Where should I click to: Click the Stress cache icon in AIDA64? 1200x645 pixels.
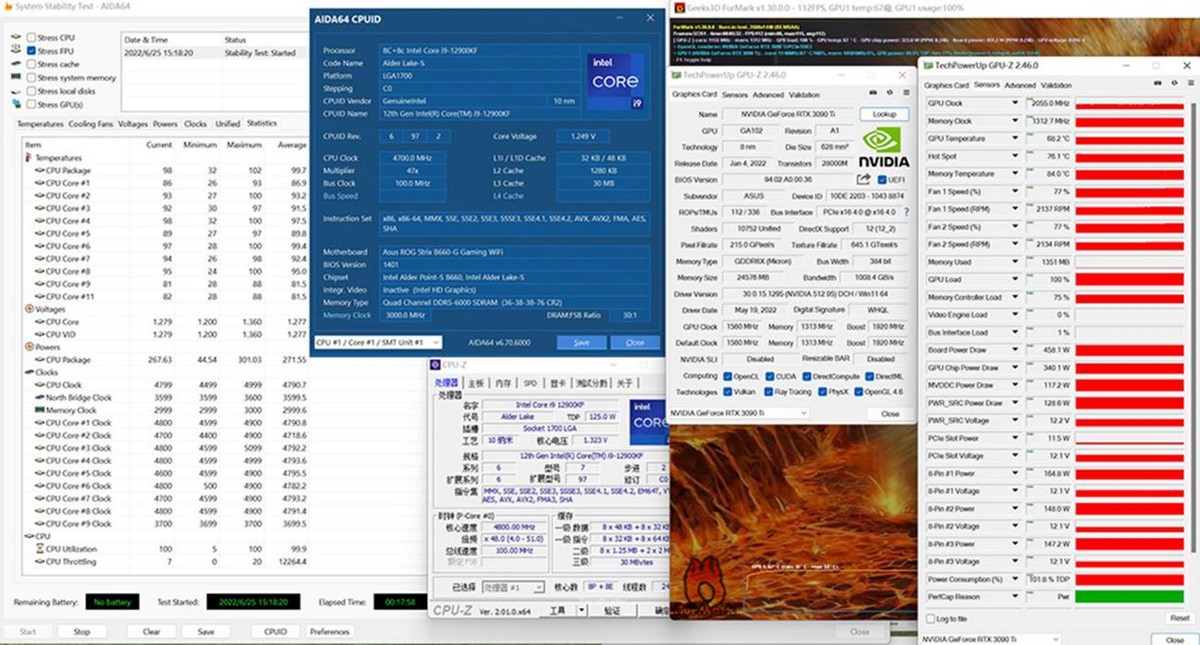(x=15, y=62)
